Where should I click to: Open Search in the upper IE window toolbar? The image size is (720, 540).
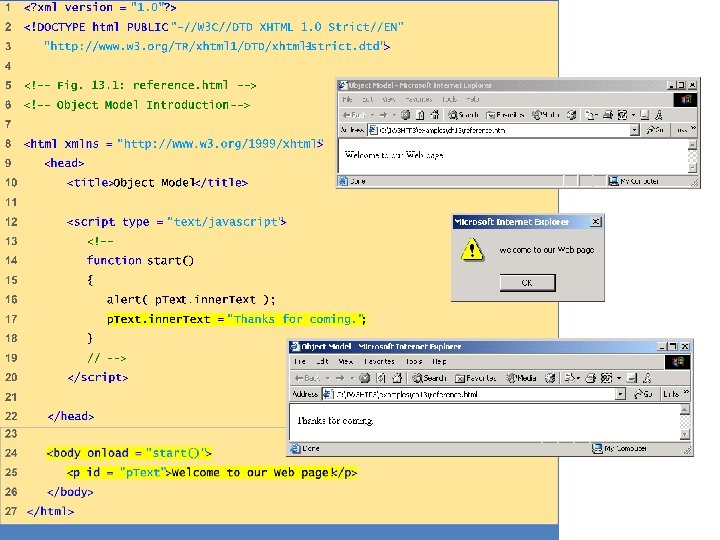point(464,115)
